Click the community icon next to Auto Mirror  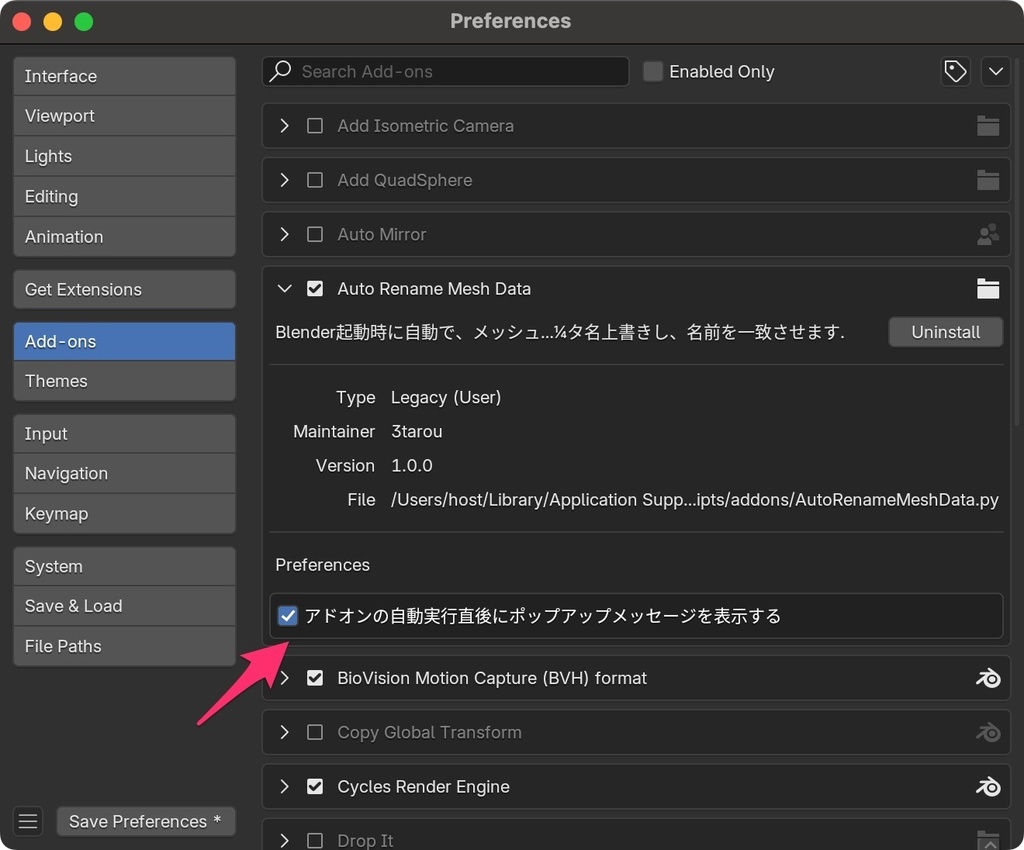[988, 234]
